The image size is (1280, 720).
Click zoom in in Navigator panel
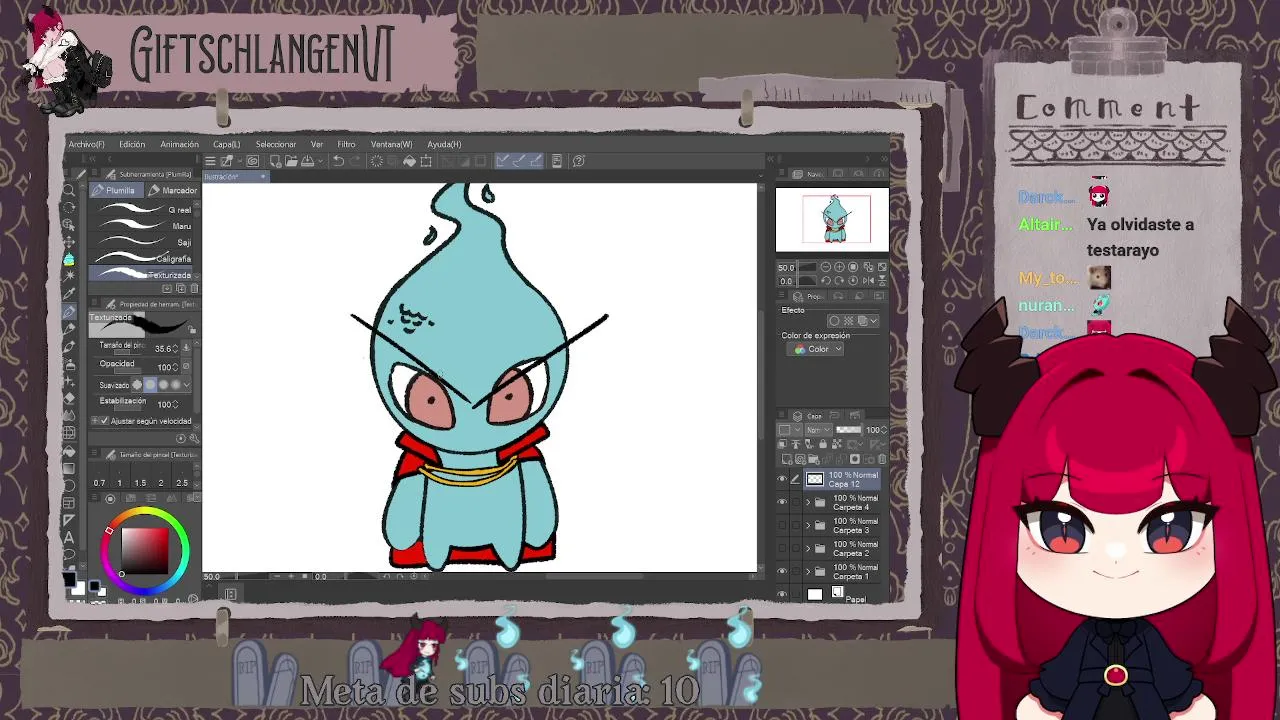point(839,267)
